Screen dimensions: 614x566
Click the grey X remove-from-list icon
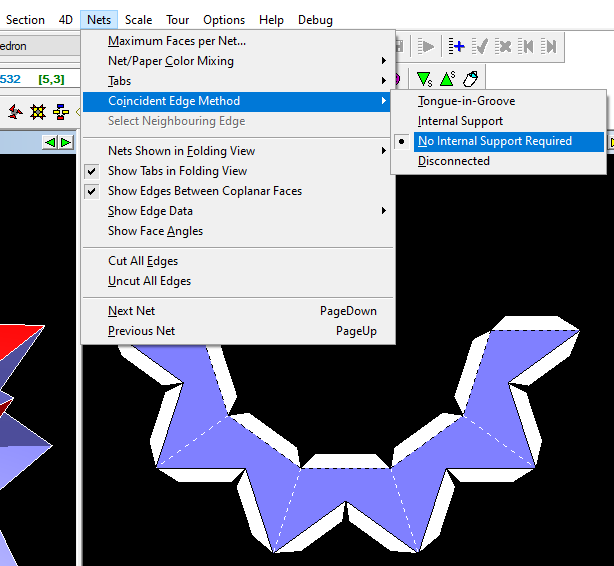click(503, 47)
